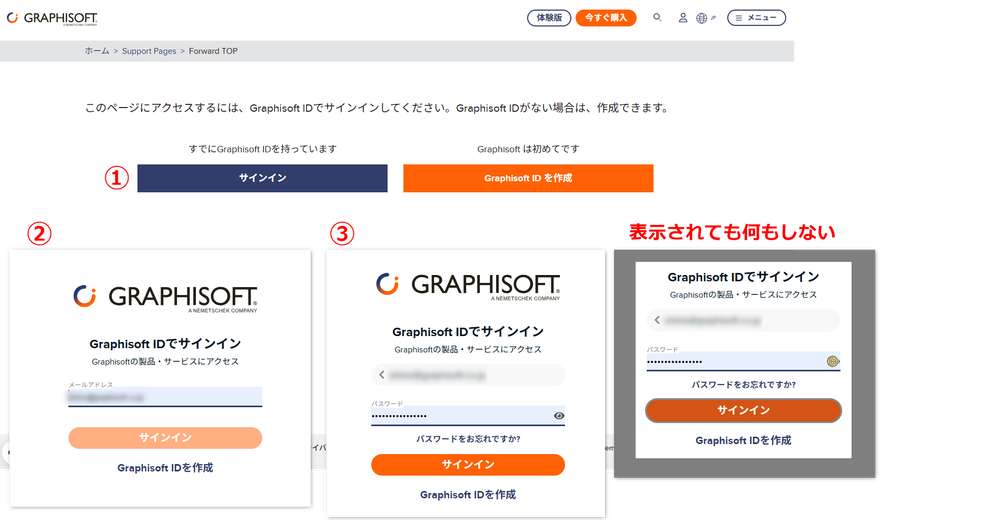Click パスワードをお忘れですか? link in panel 3
This screenshot has width=999, height=520.
[468, 438]
